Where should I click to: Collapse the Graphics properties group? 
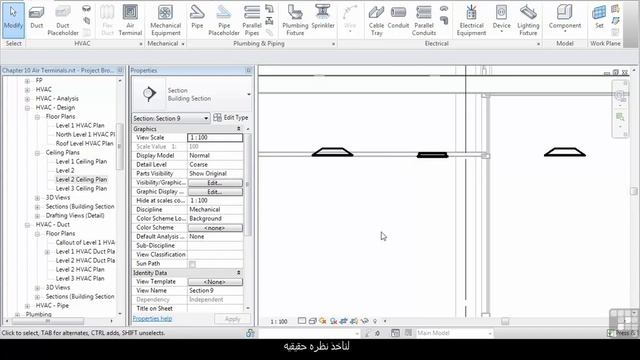(239, 129)
